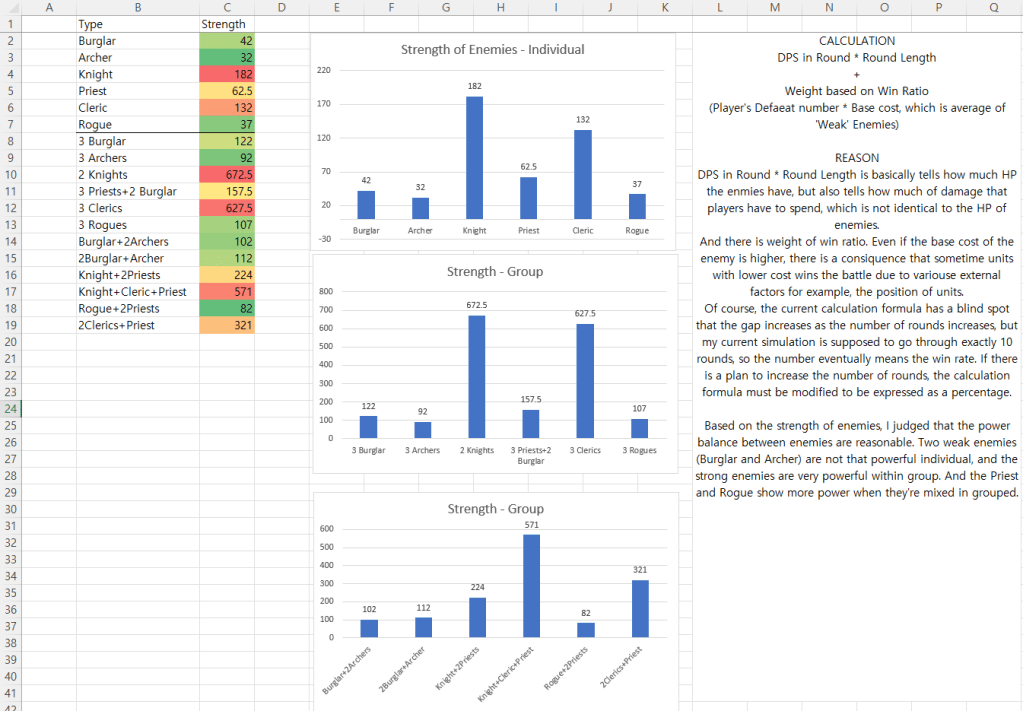
Task: Select the 3 Clerics bar in the middle chart
Action: [584, 380]
